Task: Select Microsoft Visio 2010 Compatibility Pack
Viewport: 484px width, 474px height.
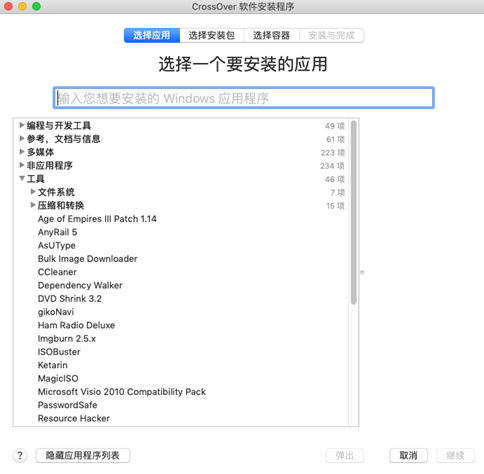Action: click(122, 392)
